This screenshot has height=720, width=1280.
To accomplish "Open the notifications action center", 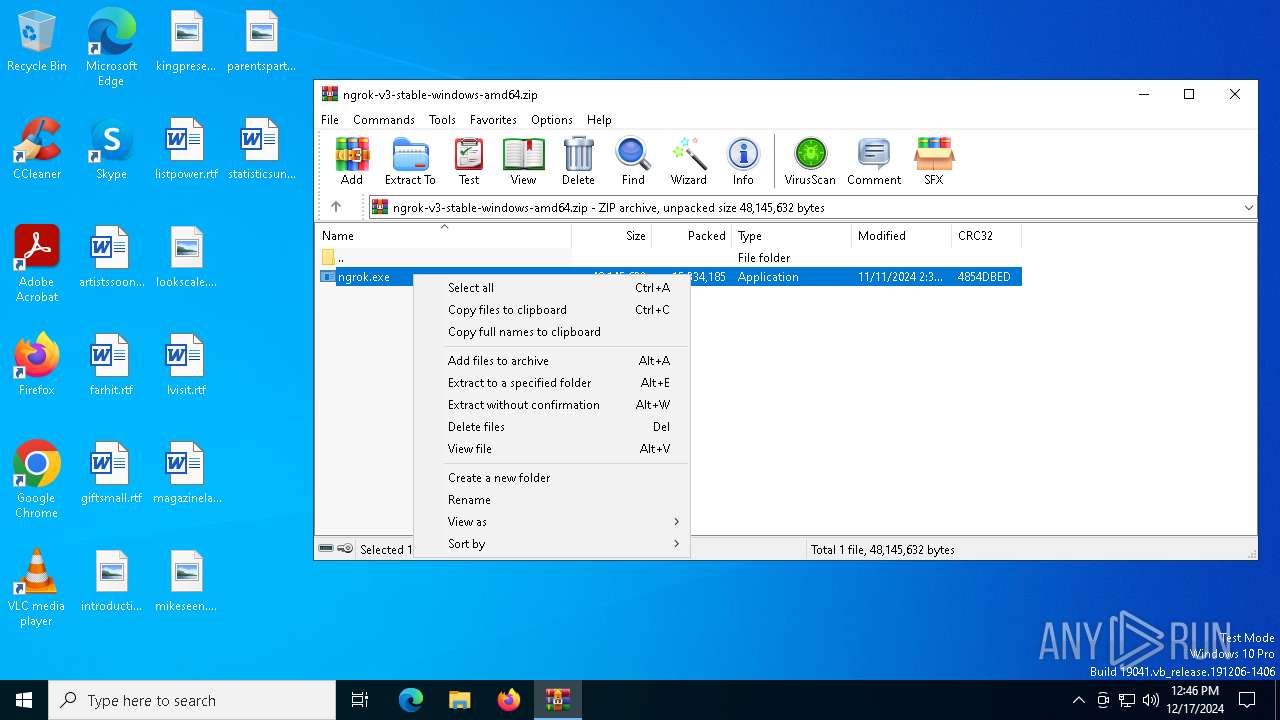I will [1247, 700].
